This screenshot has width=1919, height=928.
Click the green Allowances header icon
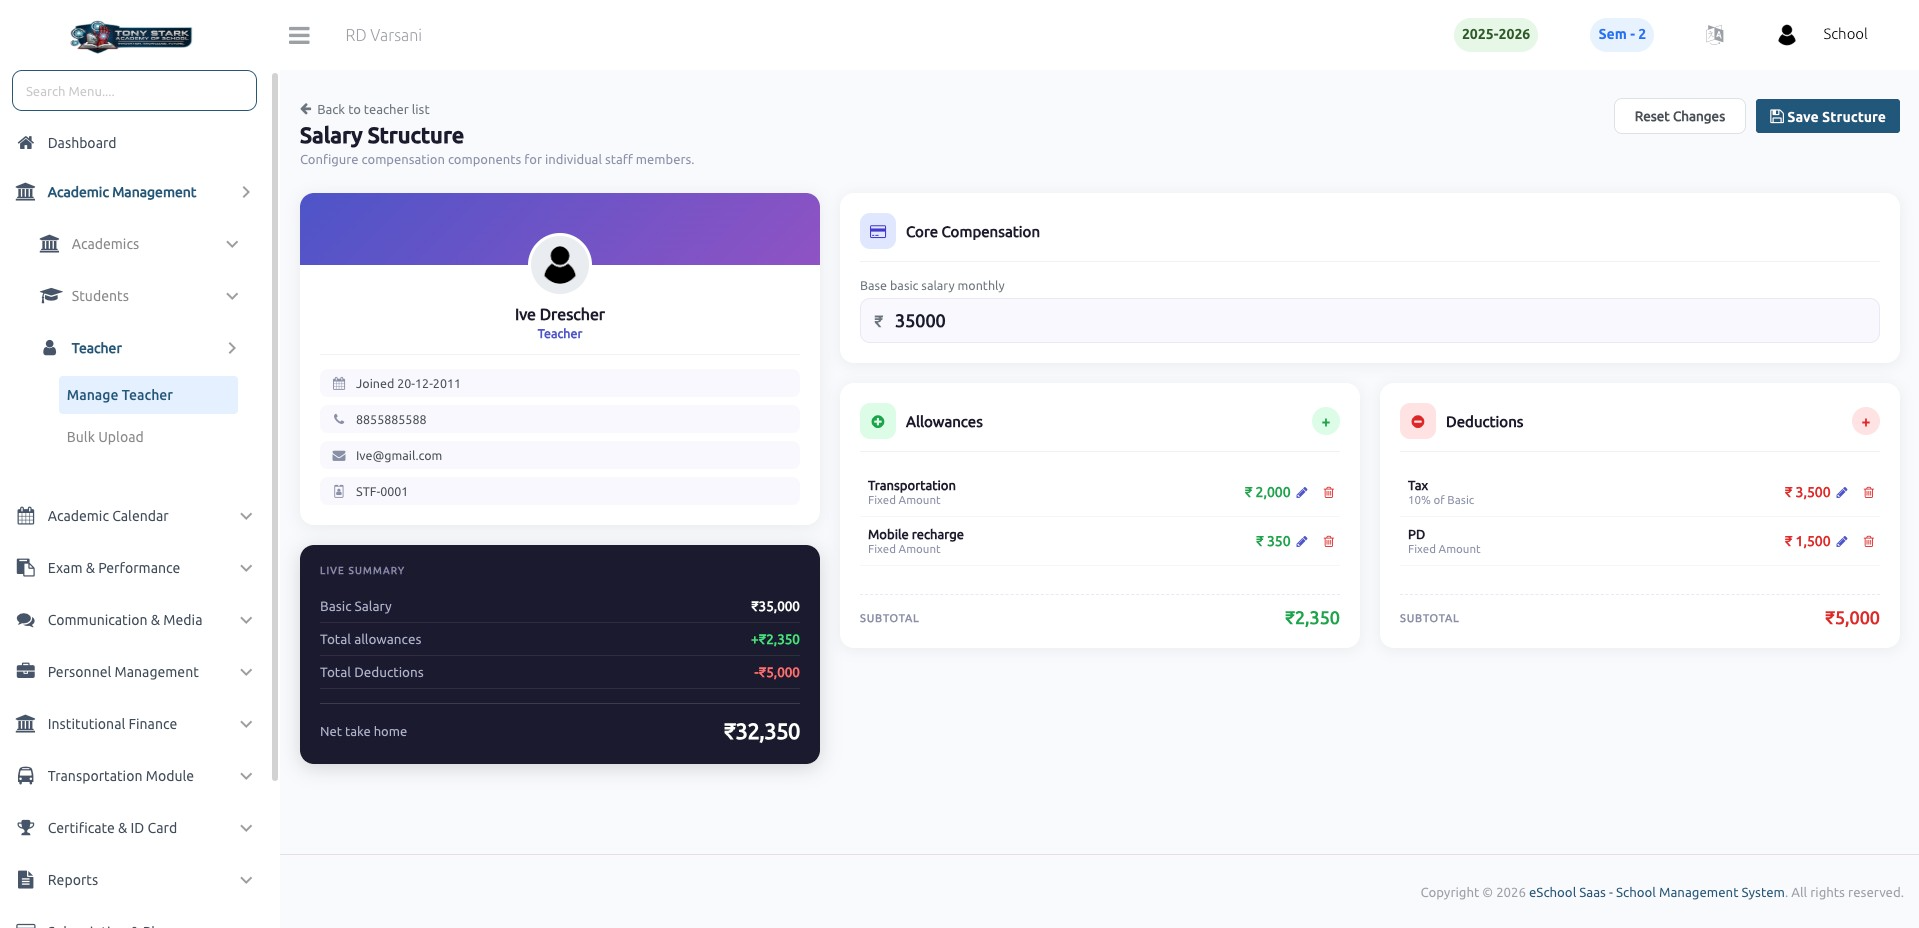click(x=878, y=421)
